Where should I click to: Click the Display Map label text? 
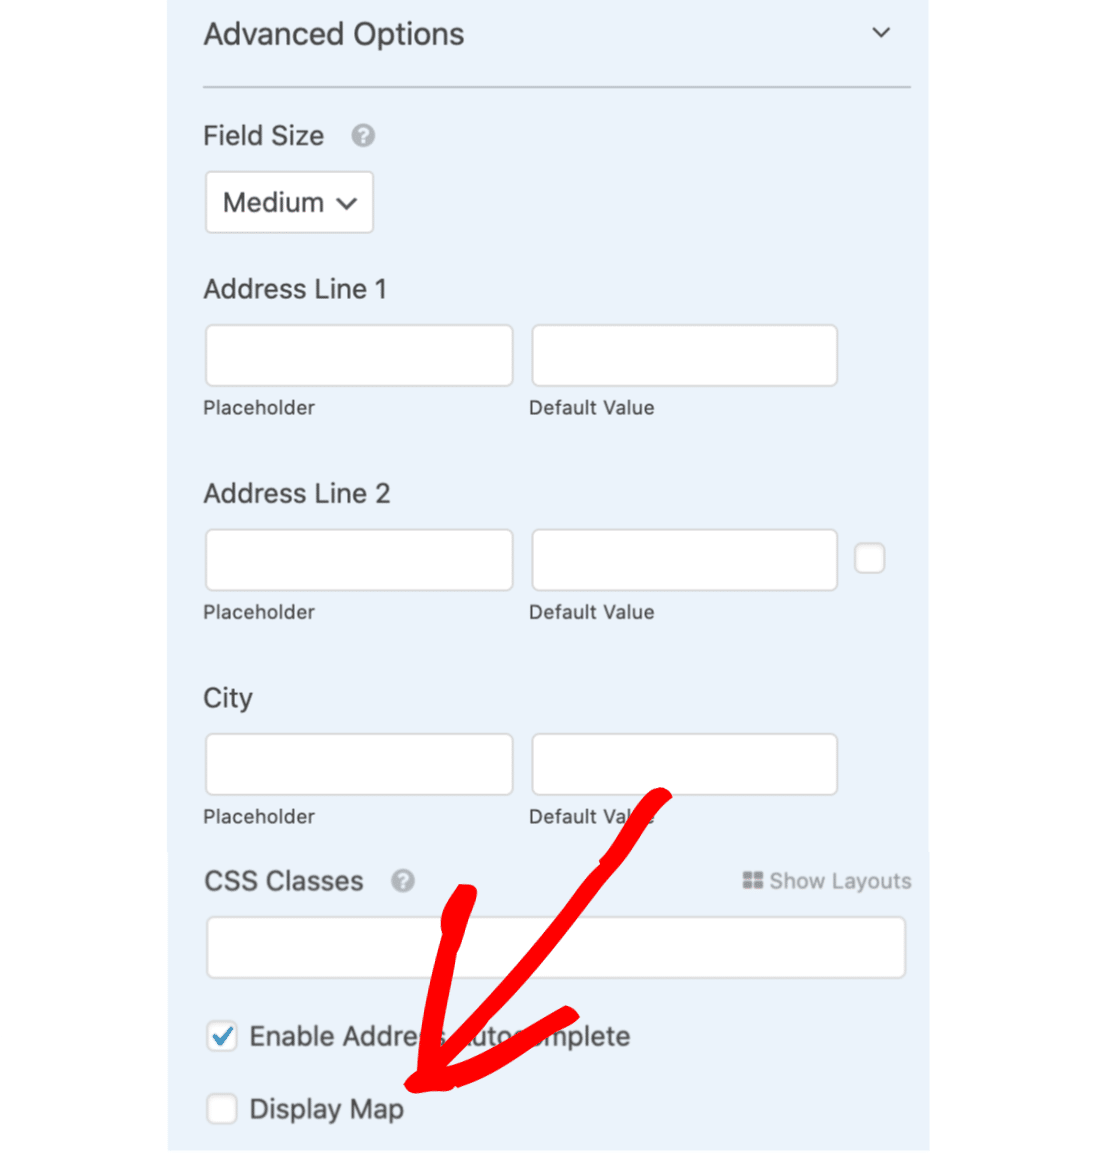pos(326,1109)
